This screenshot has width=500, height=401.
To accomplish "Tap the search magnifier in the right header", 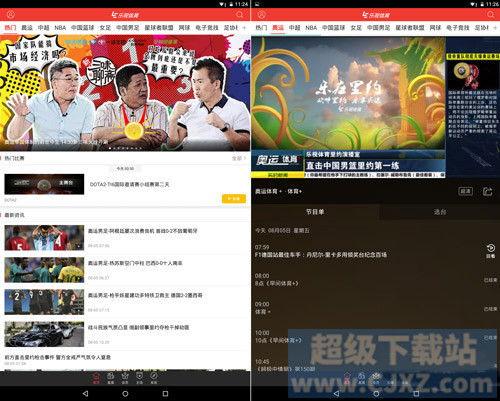I will (491, 15).
